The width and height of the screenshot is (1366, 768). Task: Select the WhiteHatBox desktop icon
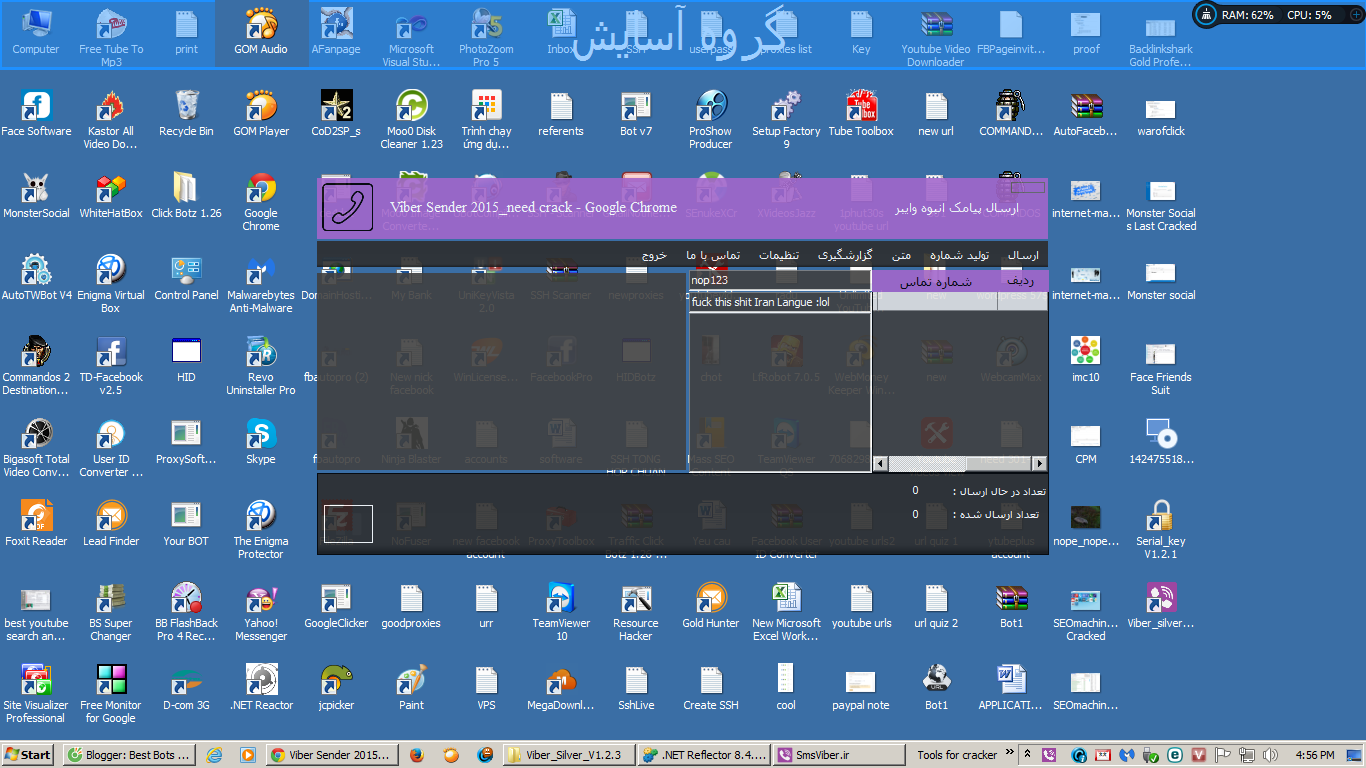coord(111,196)
